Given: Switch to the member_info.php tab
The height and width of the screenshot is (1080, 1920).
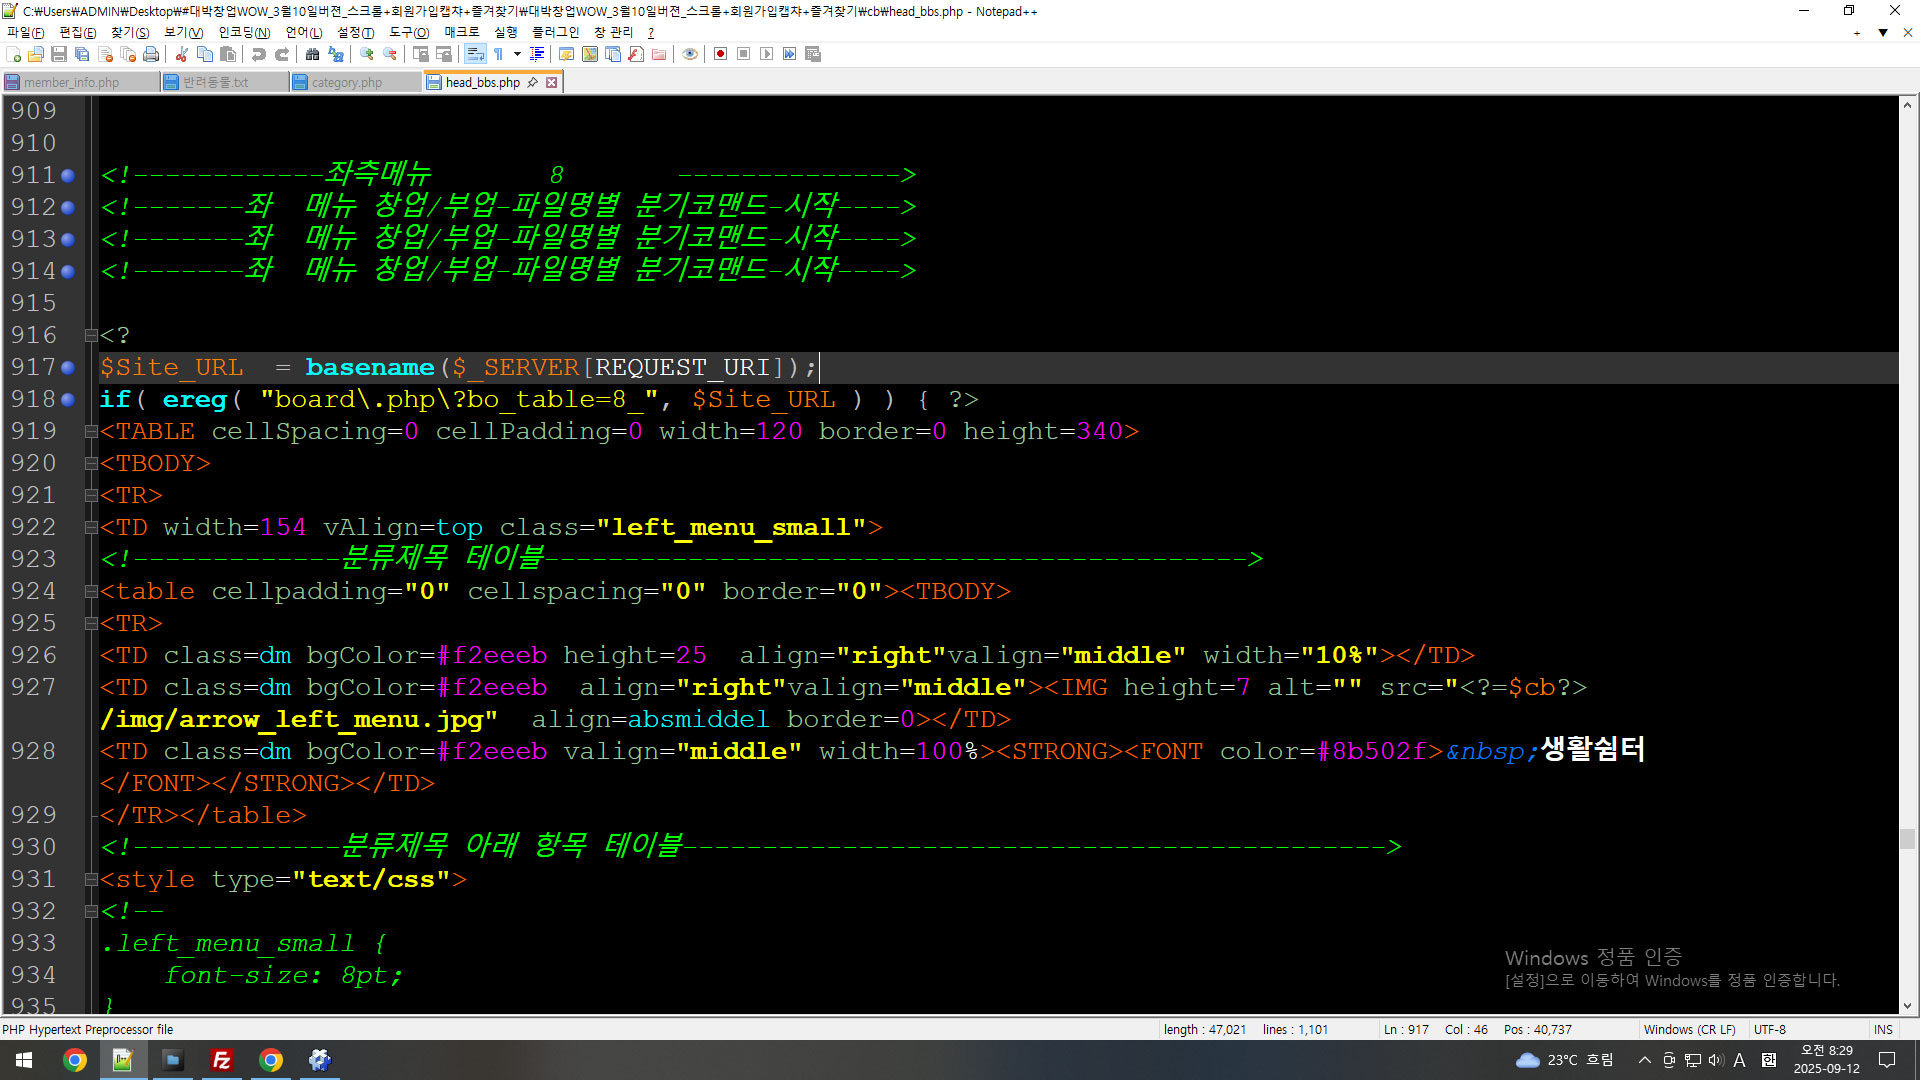Looking at the screenshot, I should [79, 82].
